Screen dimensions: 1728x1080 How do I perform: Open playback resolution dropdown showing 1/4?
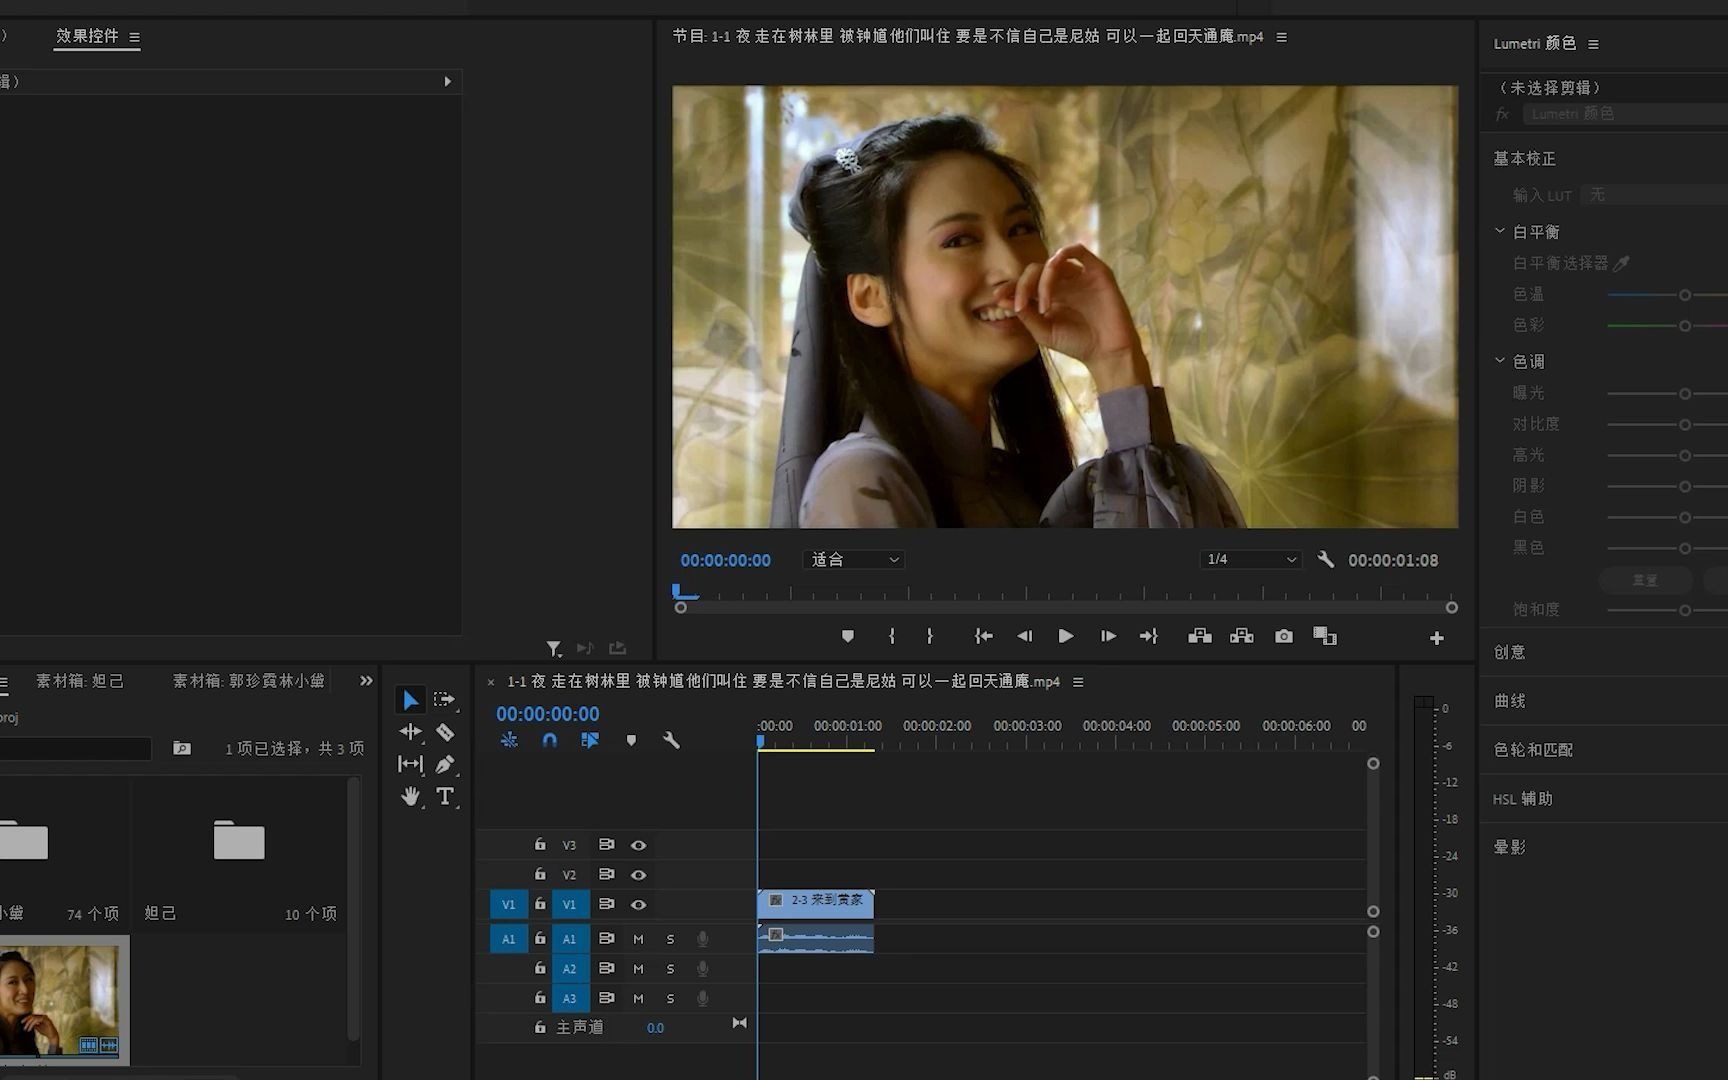pyautogui.click(x=1250, y=560)
